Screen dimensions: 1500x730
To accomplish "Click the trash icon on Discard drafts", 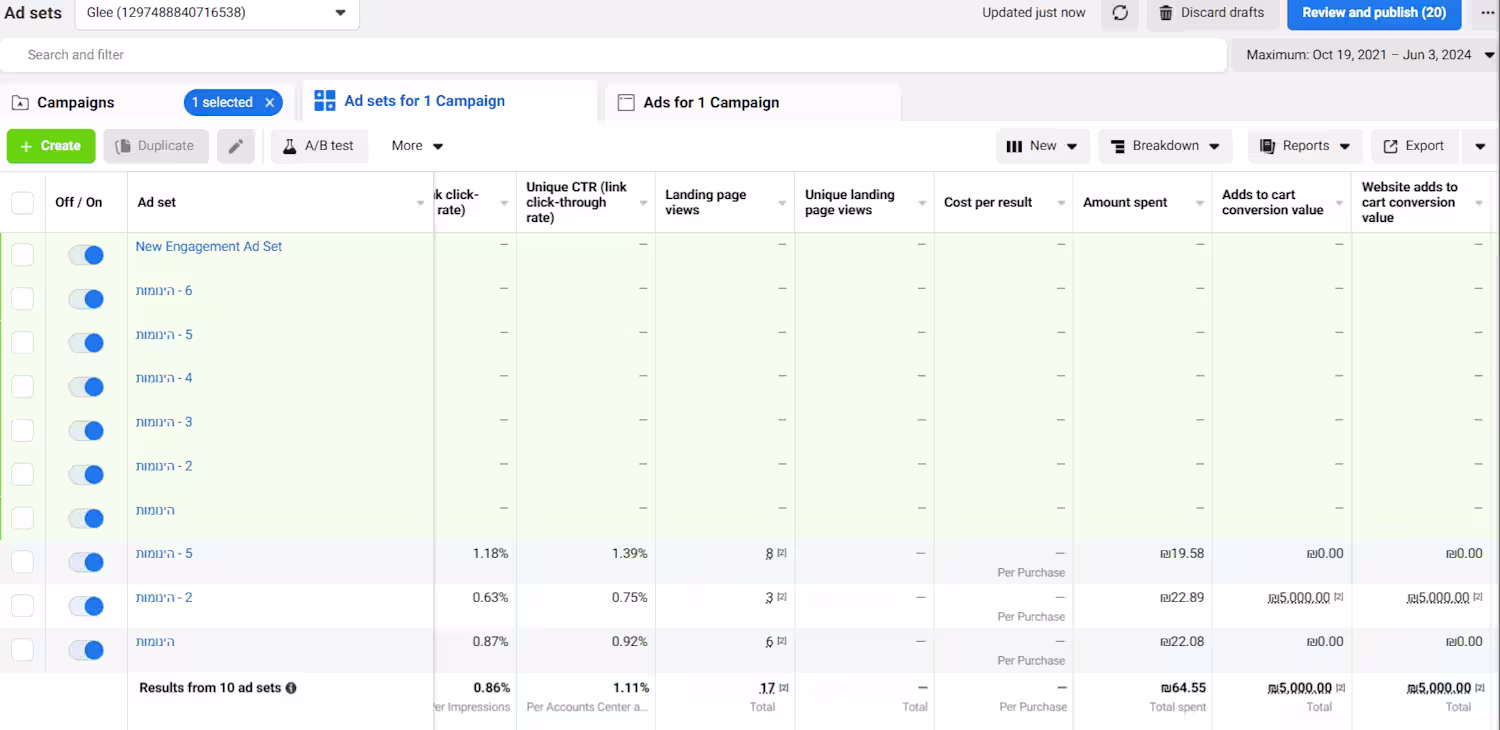I will coord(1166,13).
